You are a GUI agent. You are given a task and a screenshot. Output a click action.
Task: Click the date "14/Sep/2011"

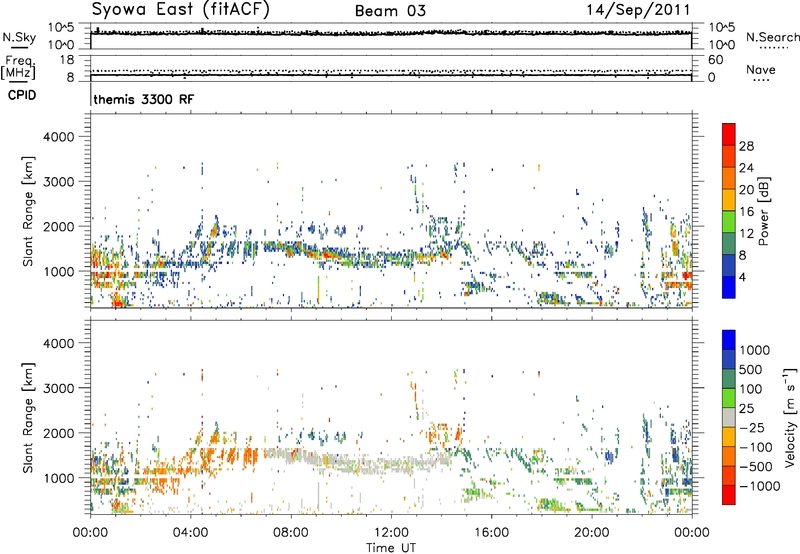pos(638,9)
